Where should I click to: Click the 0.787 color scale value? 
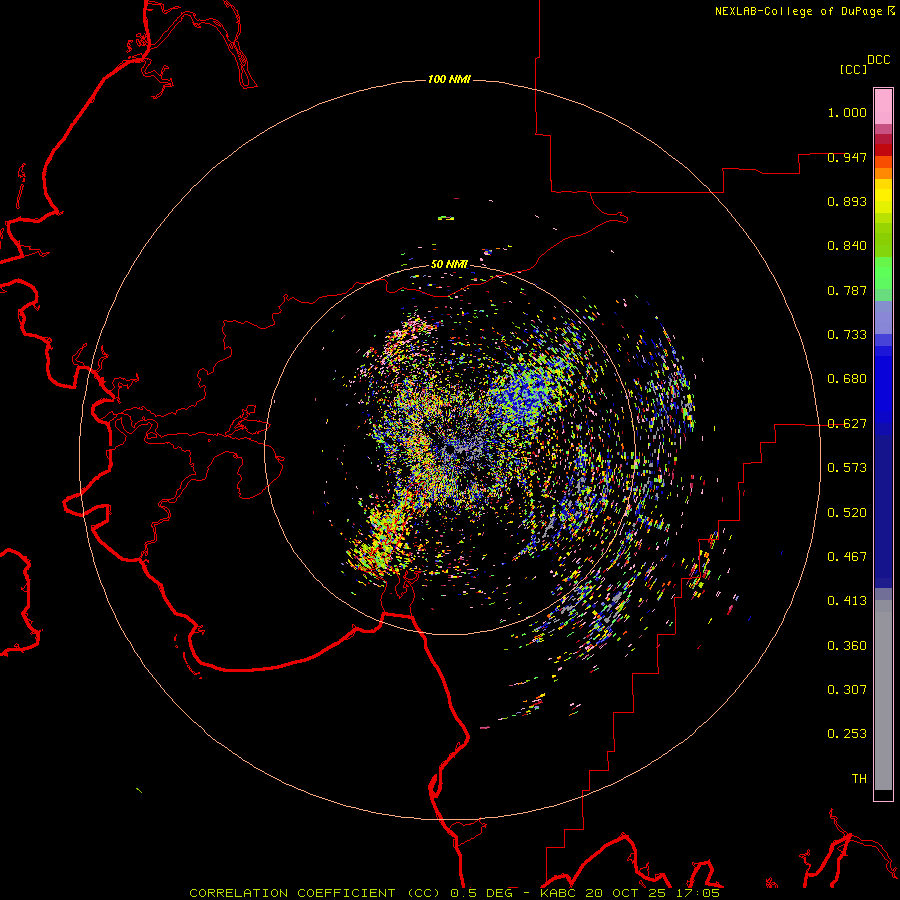(x=847, y=290)
